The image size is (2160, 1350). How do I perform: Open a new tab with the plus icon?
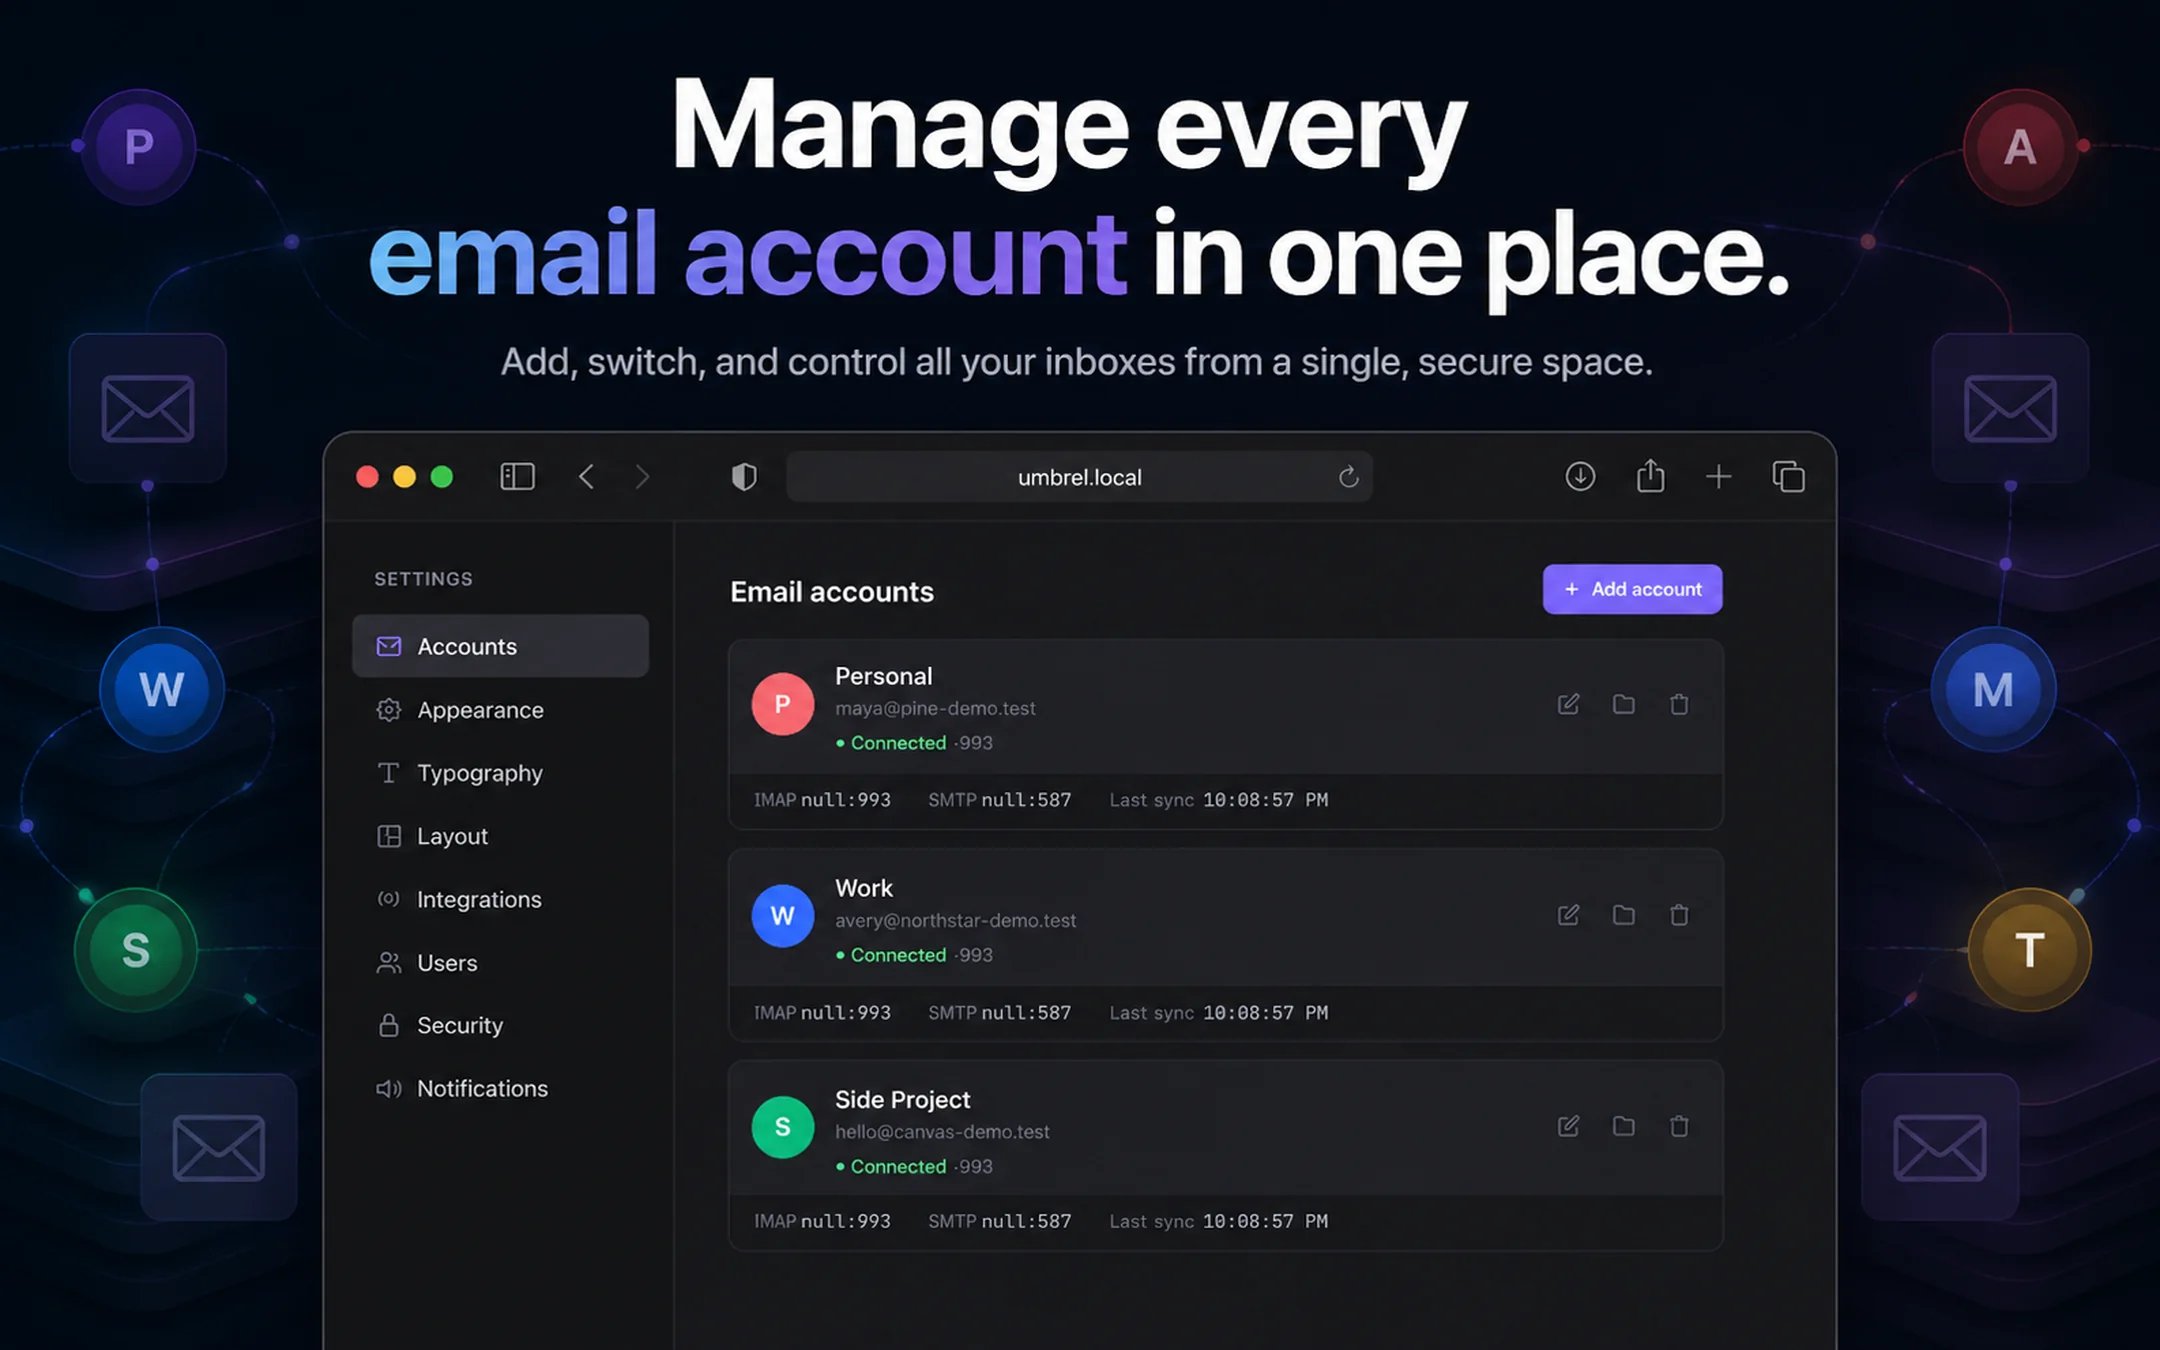pyautogui.click(x=1719, y=476)
